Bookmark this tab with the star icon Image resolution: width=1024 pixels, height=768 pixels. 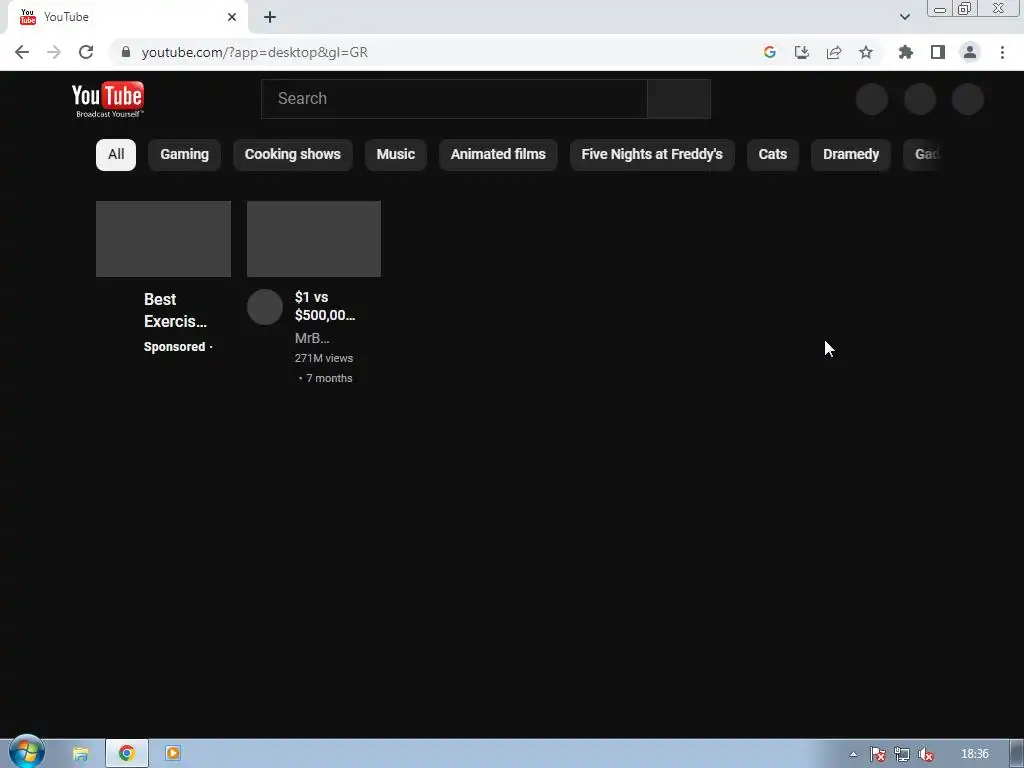(866, 52)
